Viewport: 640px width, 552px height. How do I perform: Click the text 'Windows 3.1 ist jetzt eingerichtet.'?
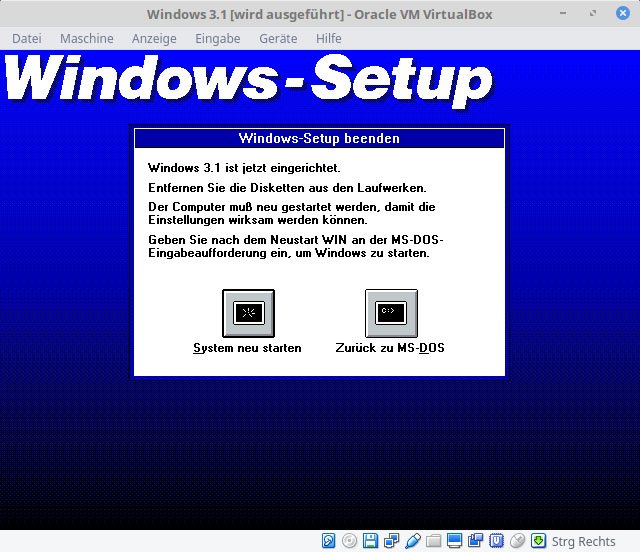(244, 168)
